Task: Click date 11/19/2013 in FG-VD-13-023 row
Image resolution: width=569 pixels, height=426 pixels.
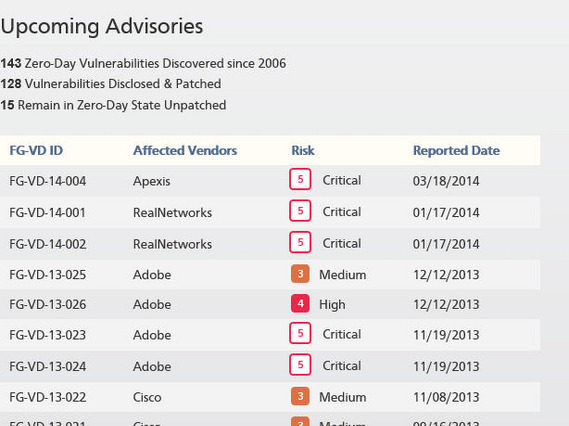Action: (x=446, y=335)
